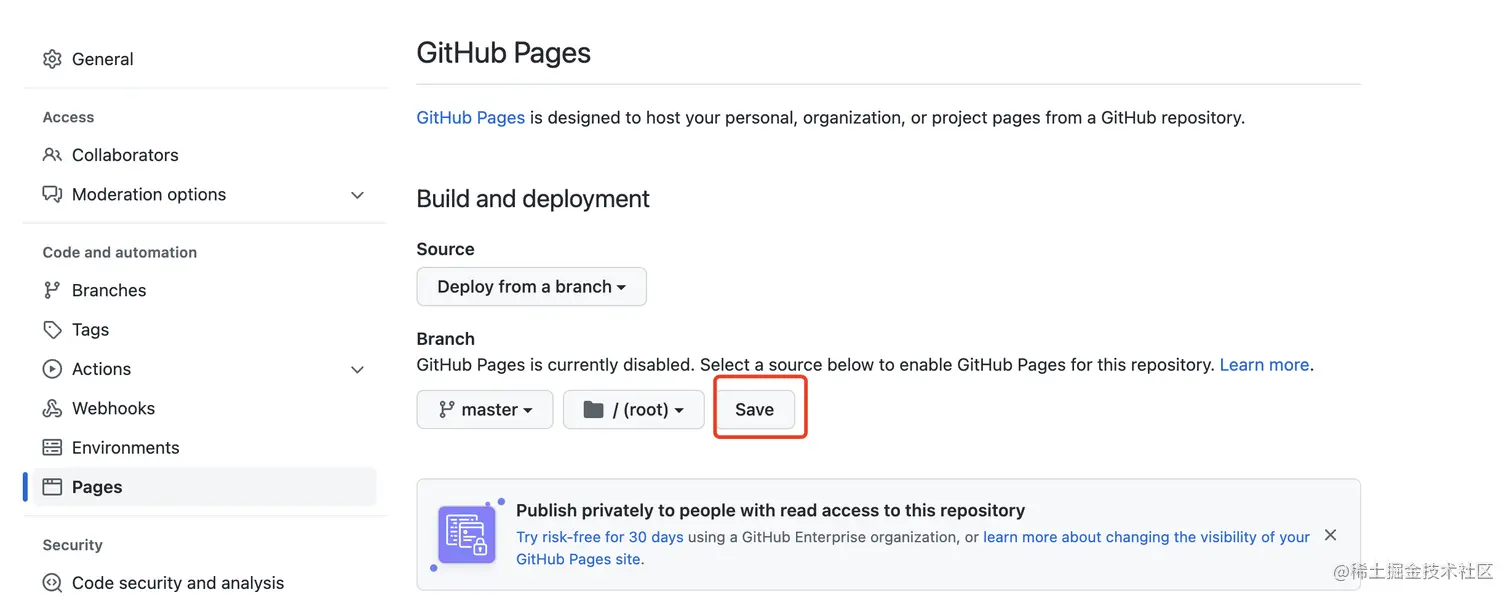Click the Webhooks icon in sidebar
Screen dimensions: 1512x600
52,408
